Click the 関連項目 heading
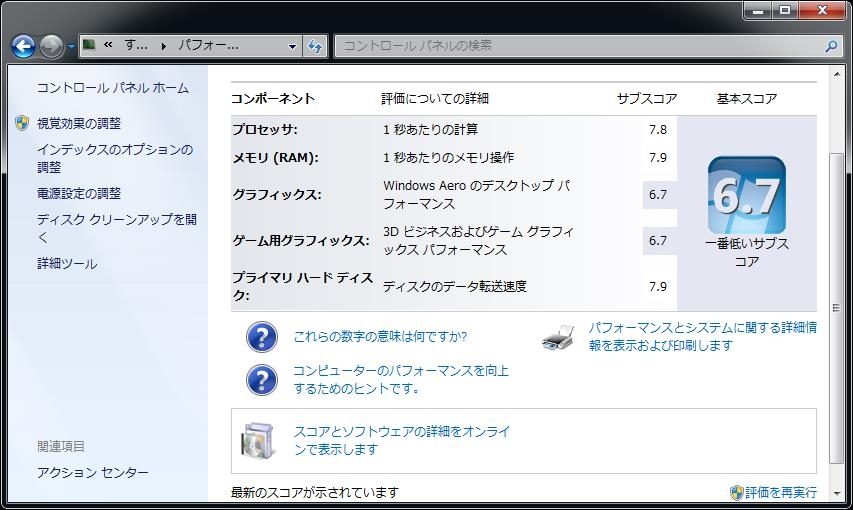The height and width of the screenshot is (510, 853). pos(61,446)
